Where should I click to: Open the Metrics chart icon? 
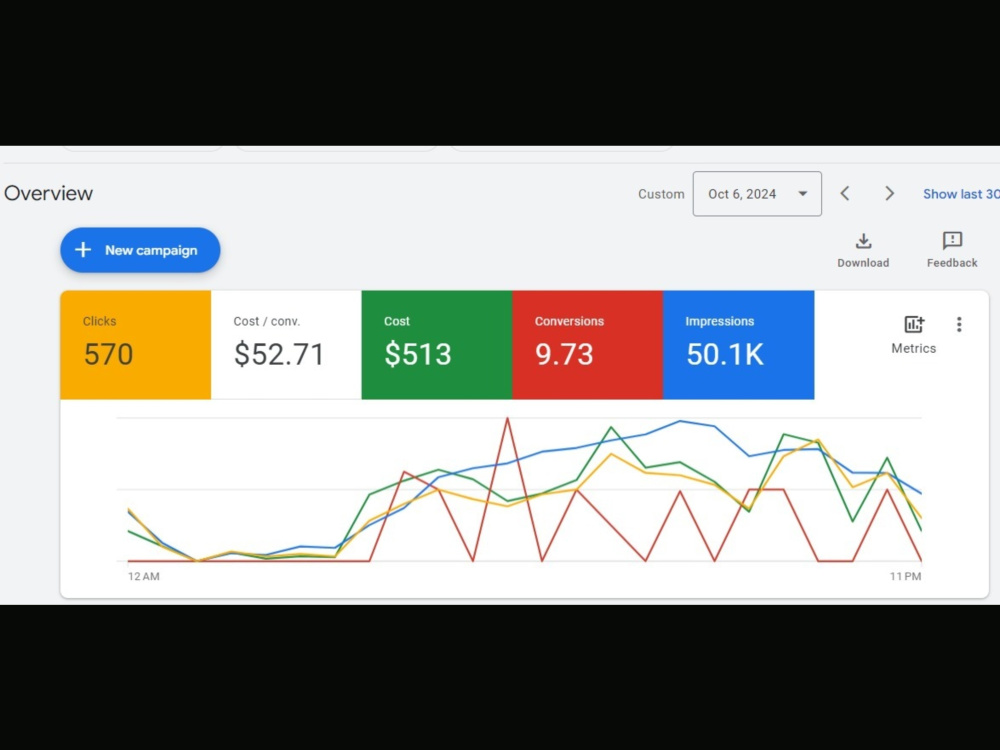pyautogui.click(x=914, y=325)
